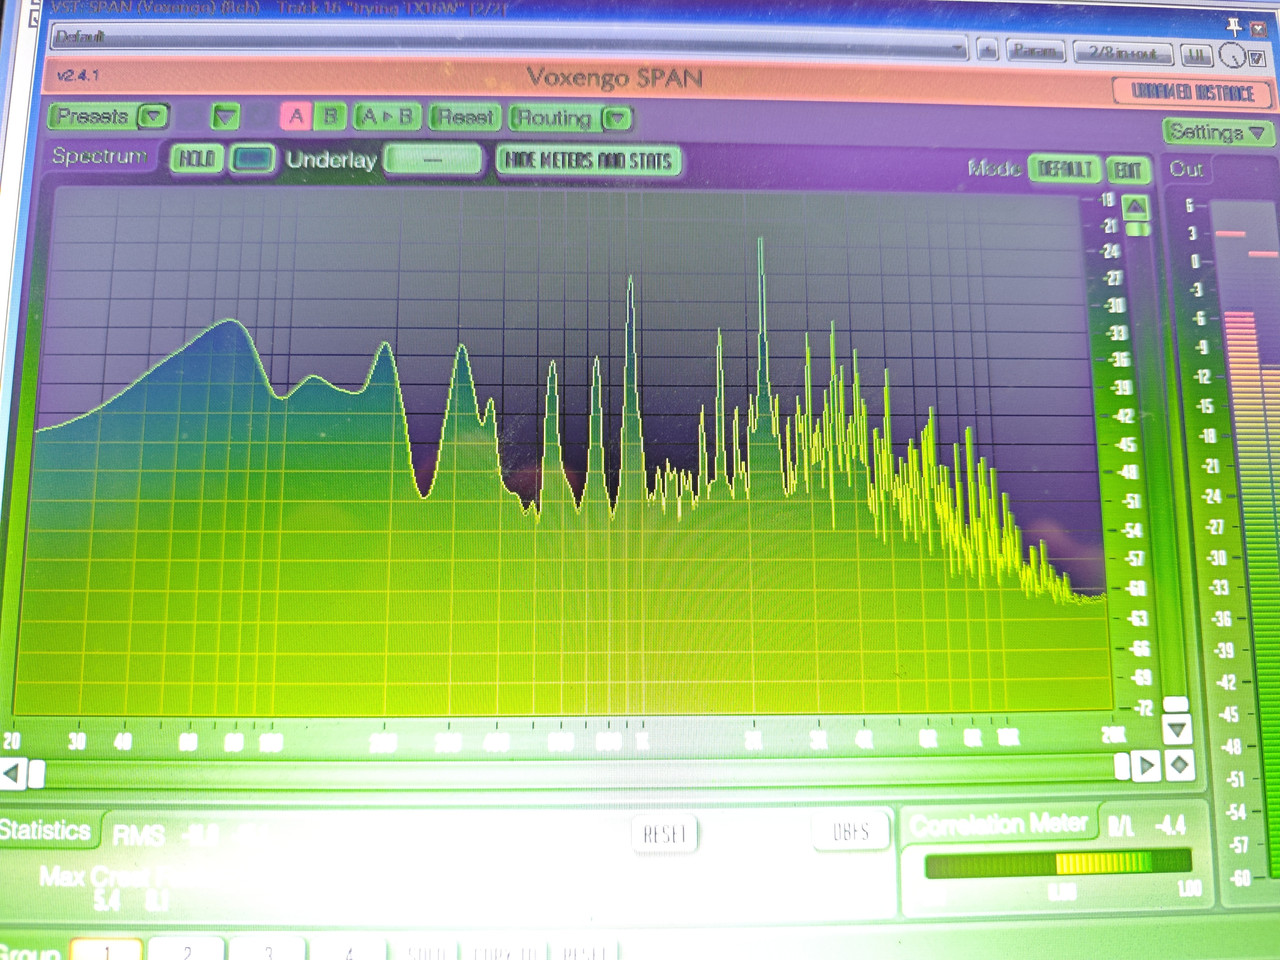The image size is (1280, 960).
Task: Rename via Unnamed Instance field
Action: point(1192,93)
